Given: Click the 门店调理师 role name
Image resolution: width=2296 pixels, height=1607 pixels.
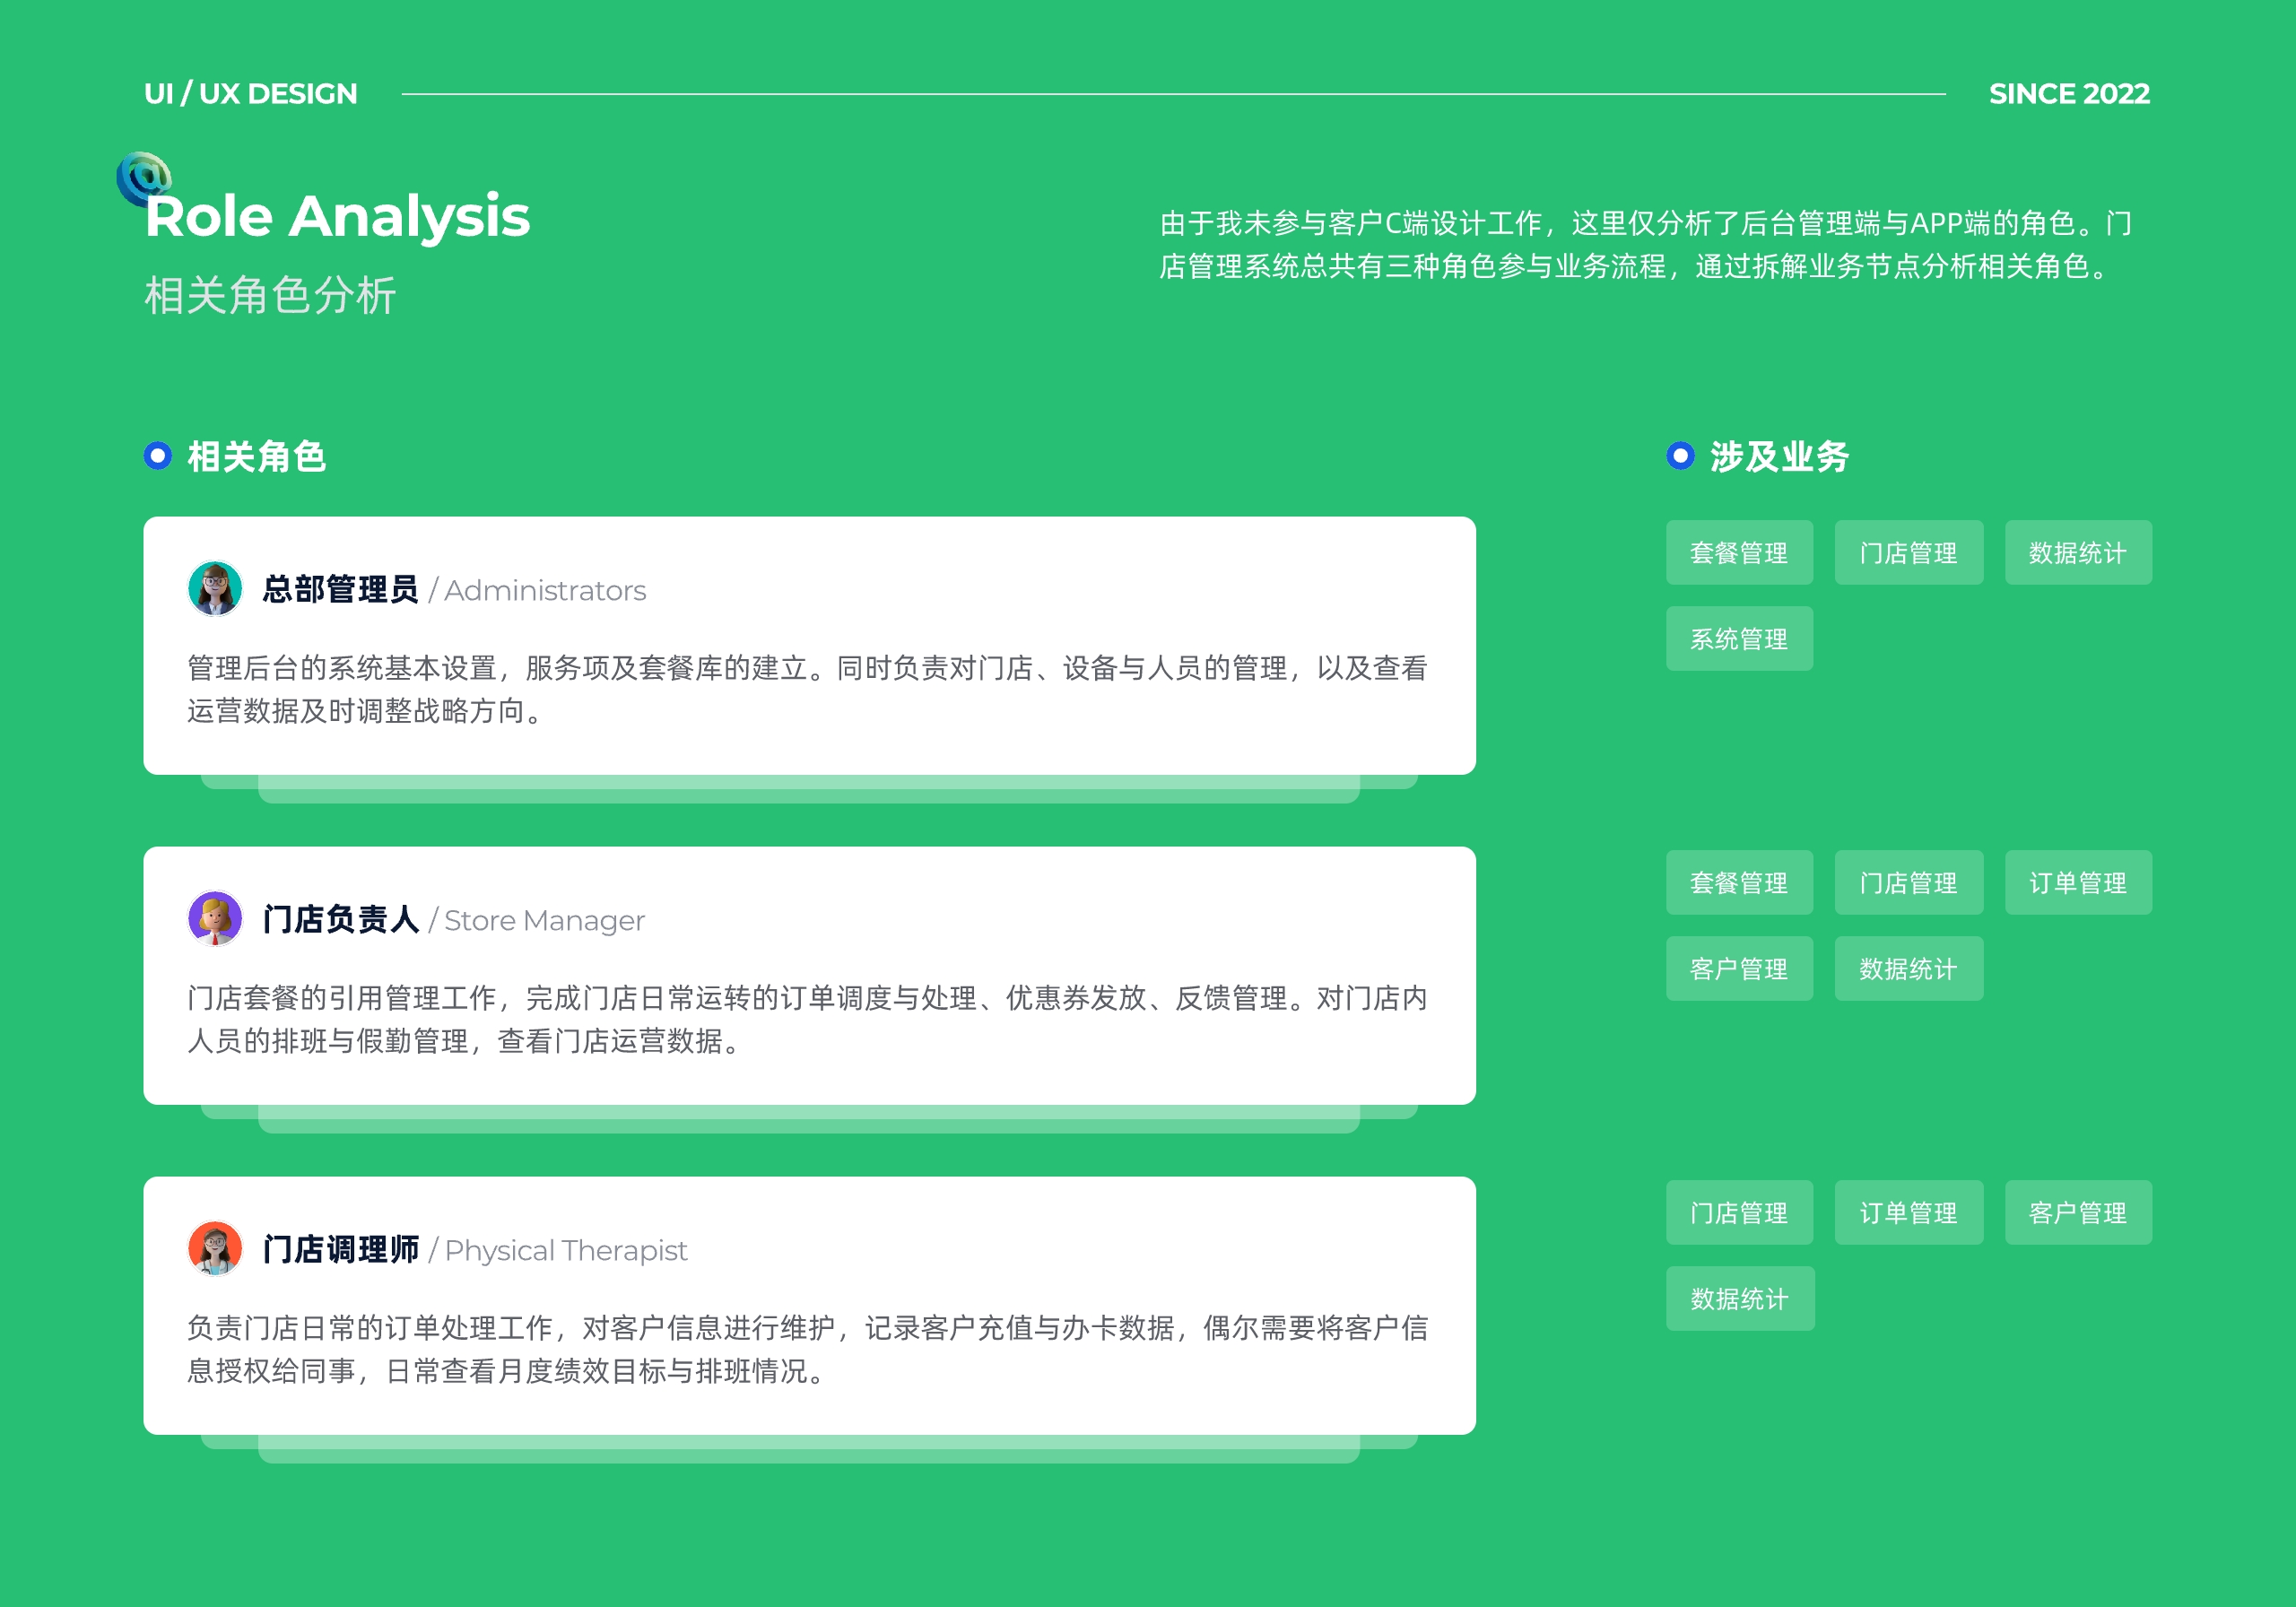Looking at the screenshot, I should [340, 1249].
